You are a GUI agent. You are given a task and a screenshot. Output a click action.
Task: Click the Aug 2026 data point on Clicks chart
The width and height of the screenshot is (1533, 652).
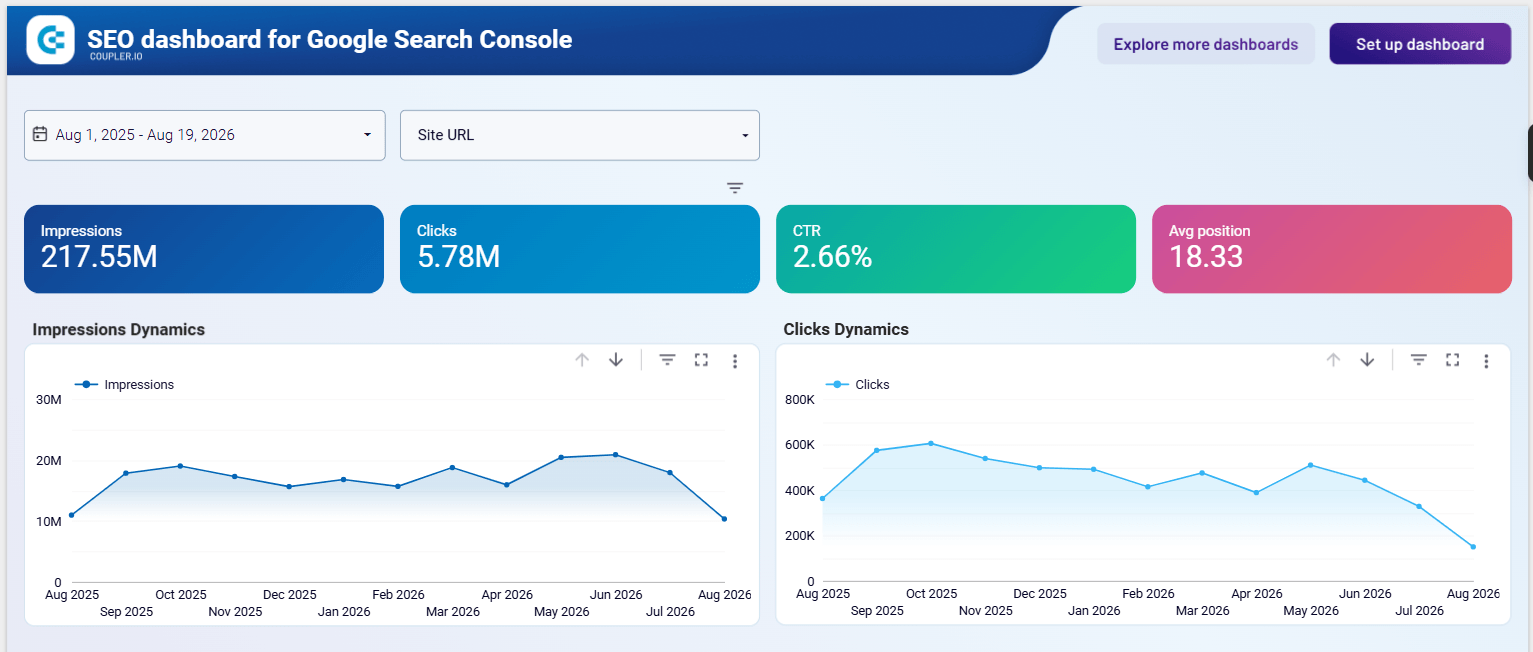(1473, 547)
